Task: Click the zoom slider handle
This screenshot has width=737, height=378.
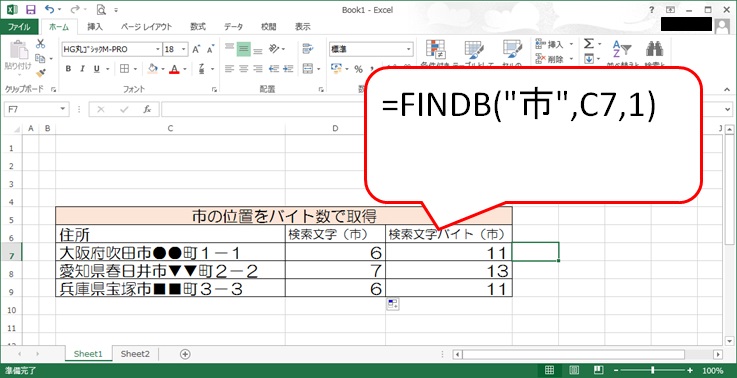Action: tap(652, 370)
